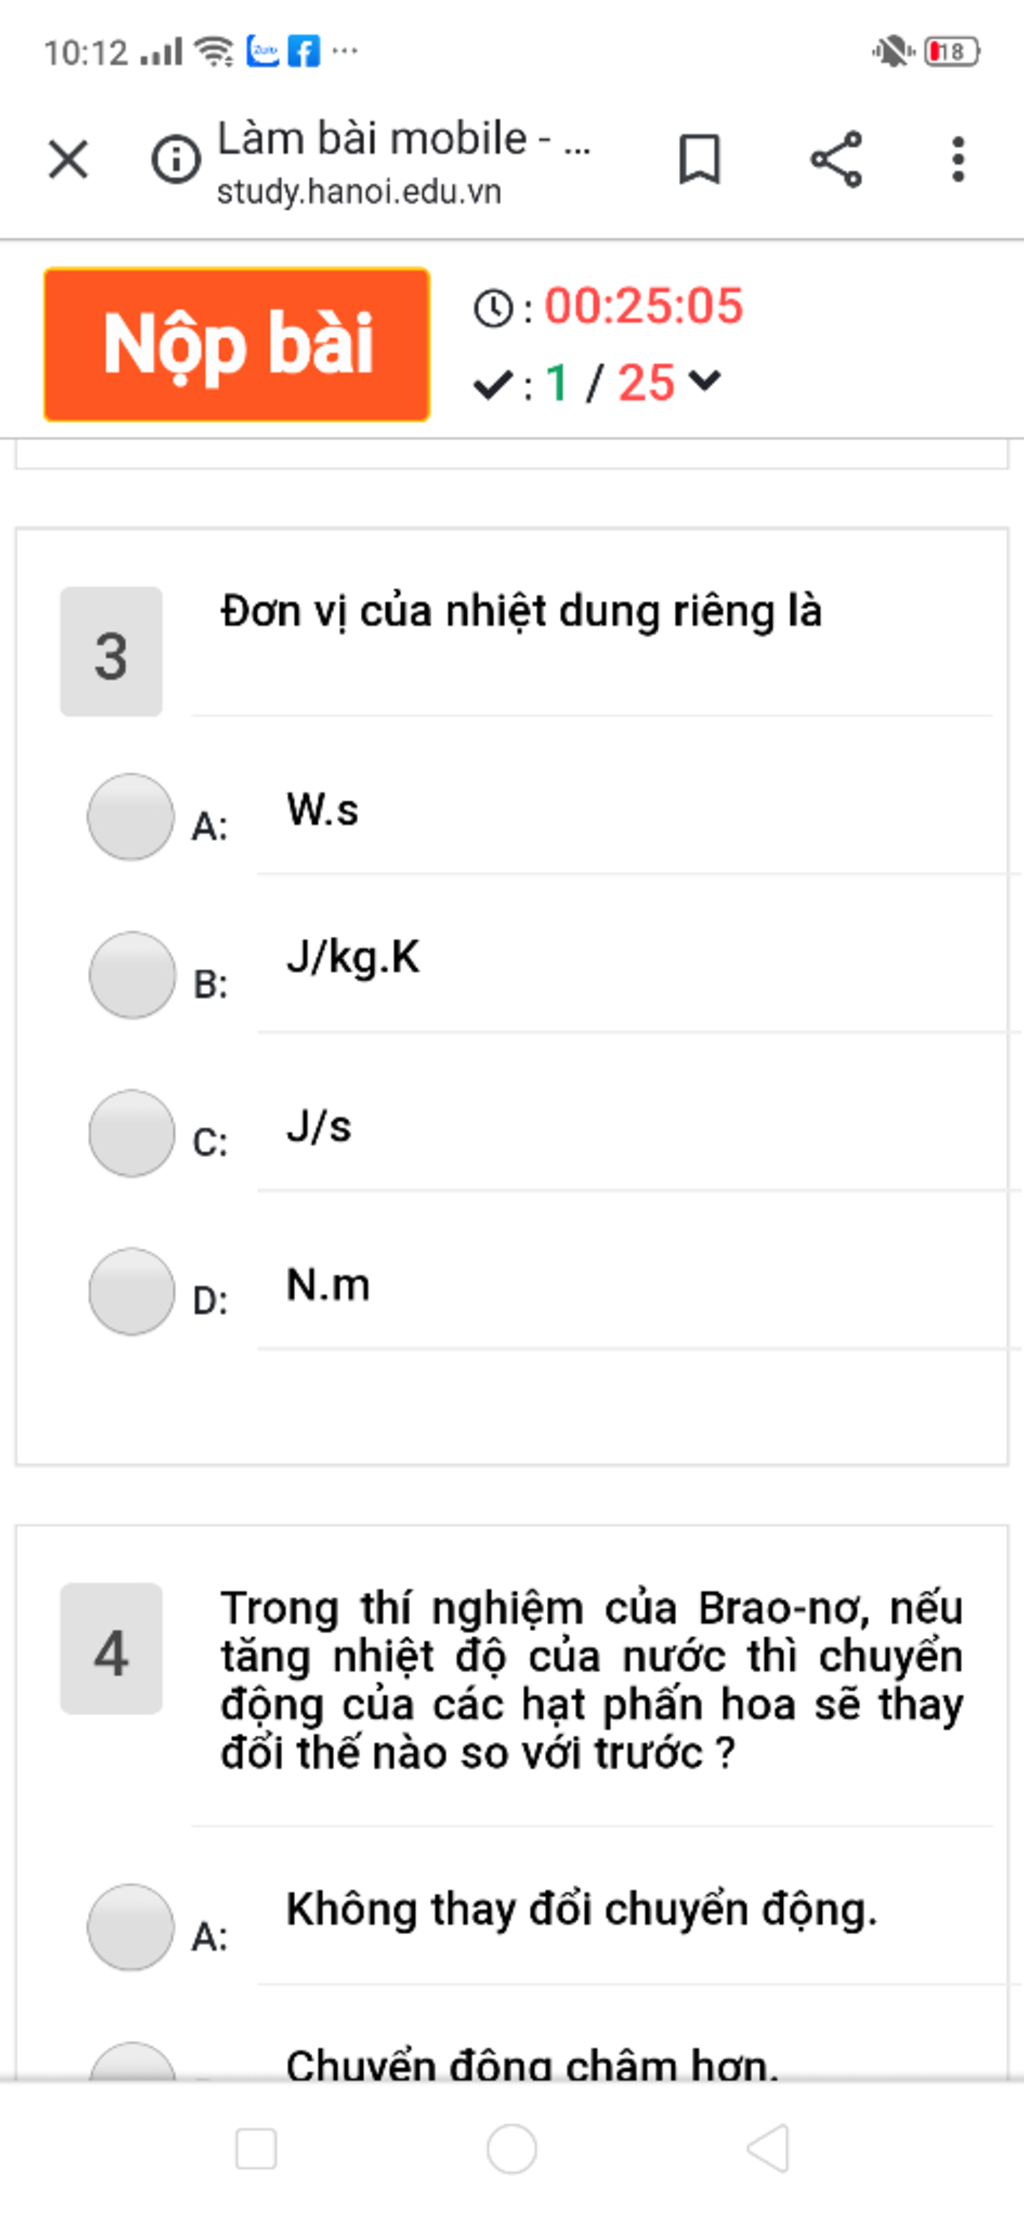Choose option D N.m radio button
Viewport: 1024px width, 2217px height.
(132, 1291)
